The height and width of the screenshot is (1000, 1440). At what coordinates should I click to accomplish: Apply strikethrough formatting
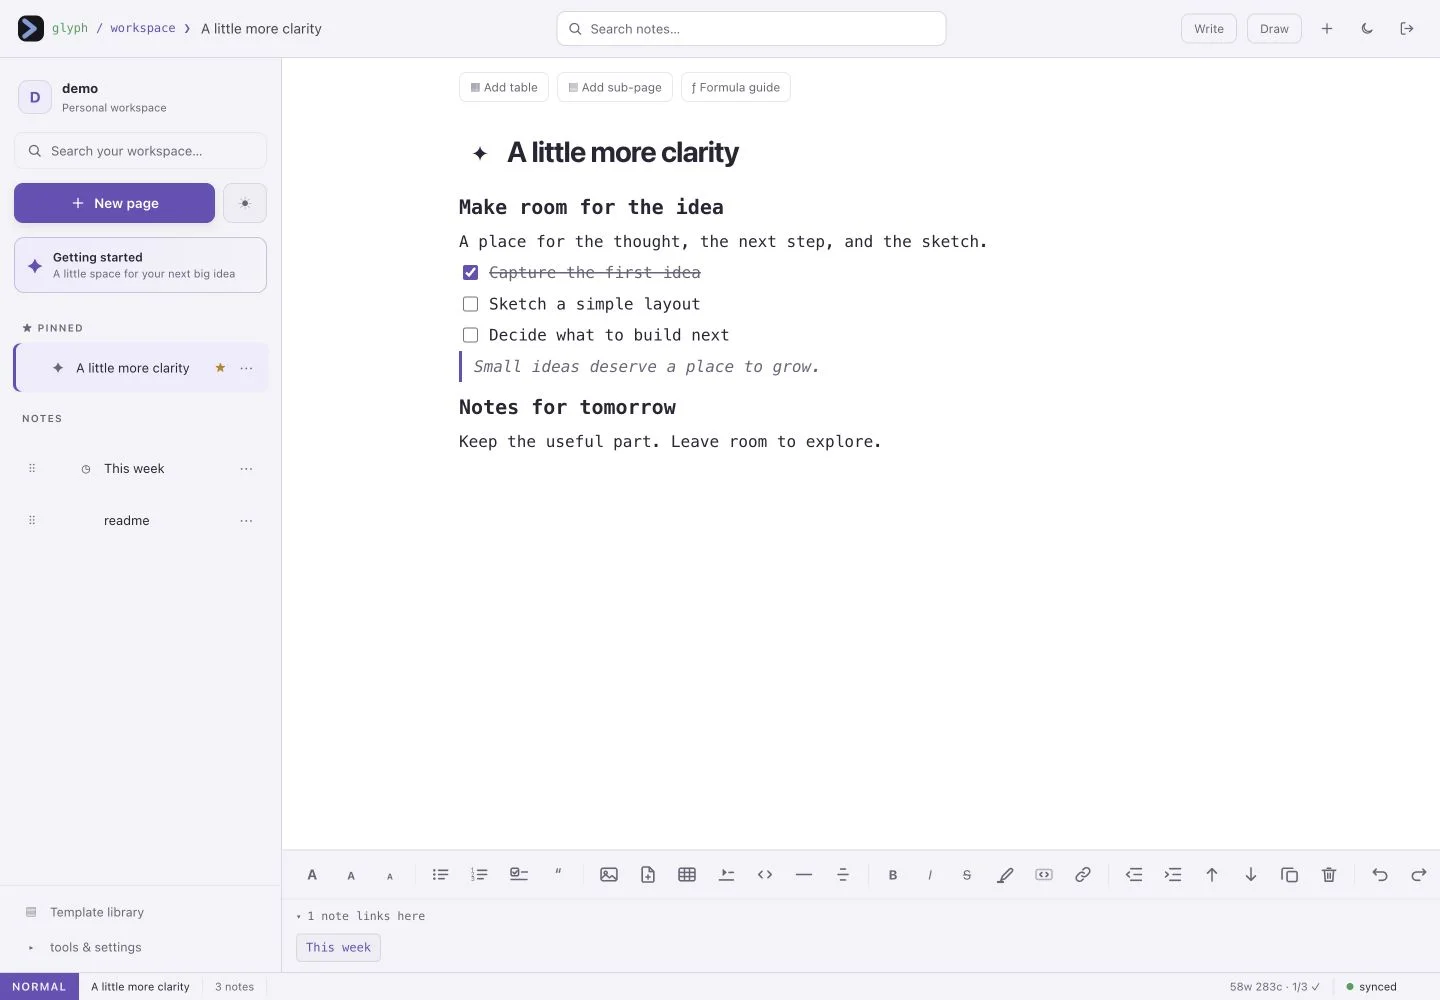967,875
